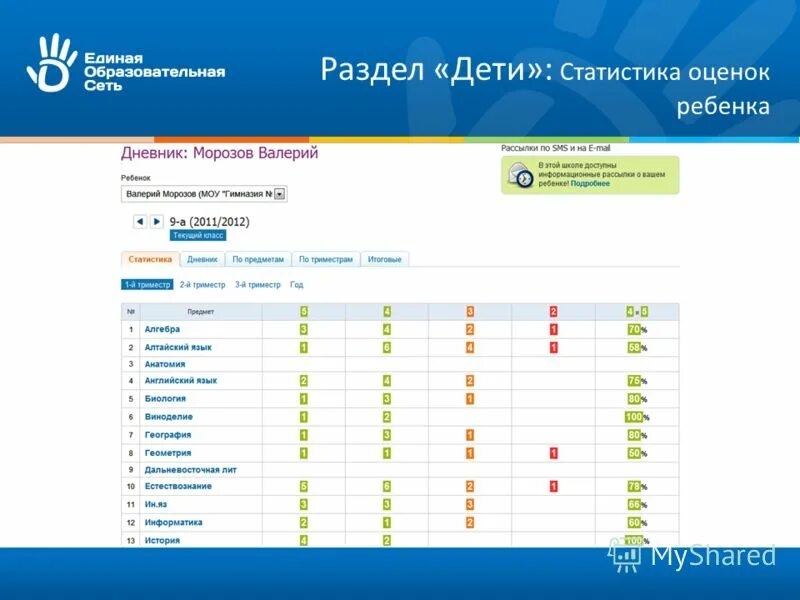800x600 pixels.
Task: Open the Дневник tab
Action: [202, 259]
